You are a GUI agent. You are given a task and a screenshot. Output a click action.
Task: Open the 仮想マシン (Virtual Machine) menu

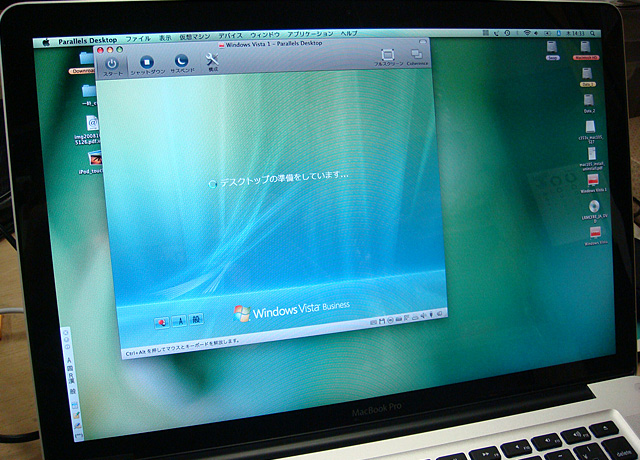click(x=195, y=37)
